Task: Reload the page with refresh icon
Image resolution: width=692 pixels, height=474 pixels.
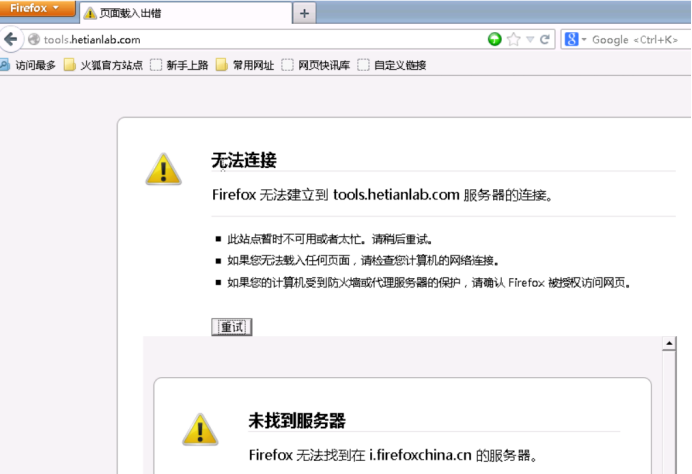Action: click(x=545, y=40)
